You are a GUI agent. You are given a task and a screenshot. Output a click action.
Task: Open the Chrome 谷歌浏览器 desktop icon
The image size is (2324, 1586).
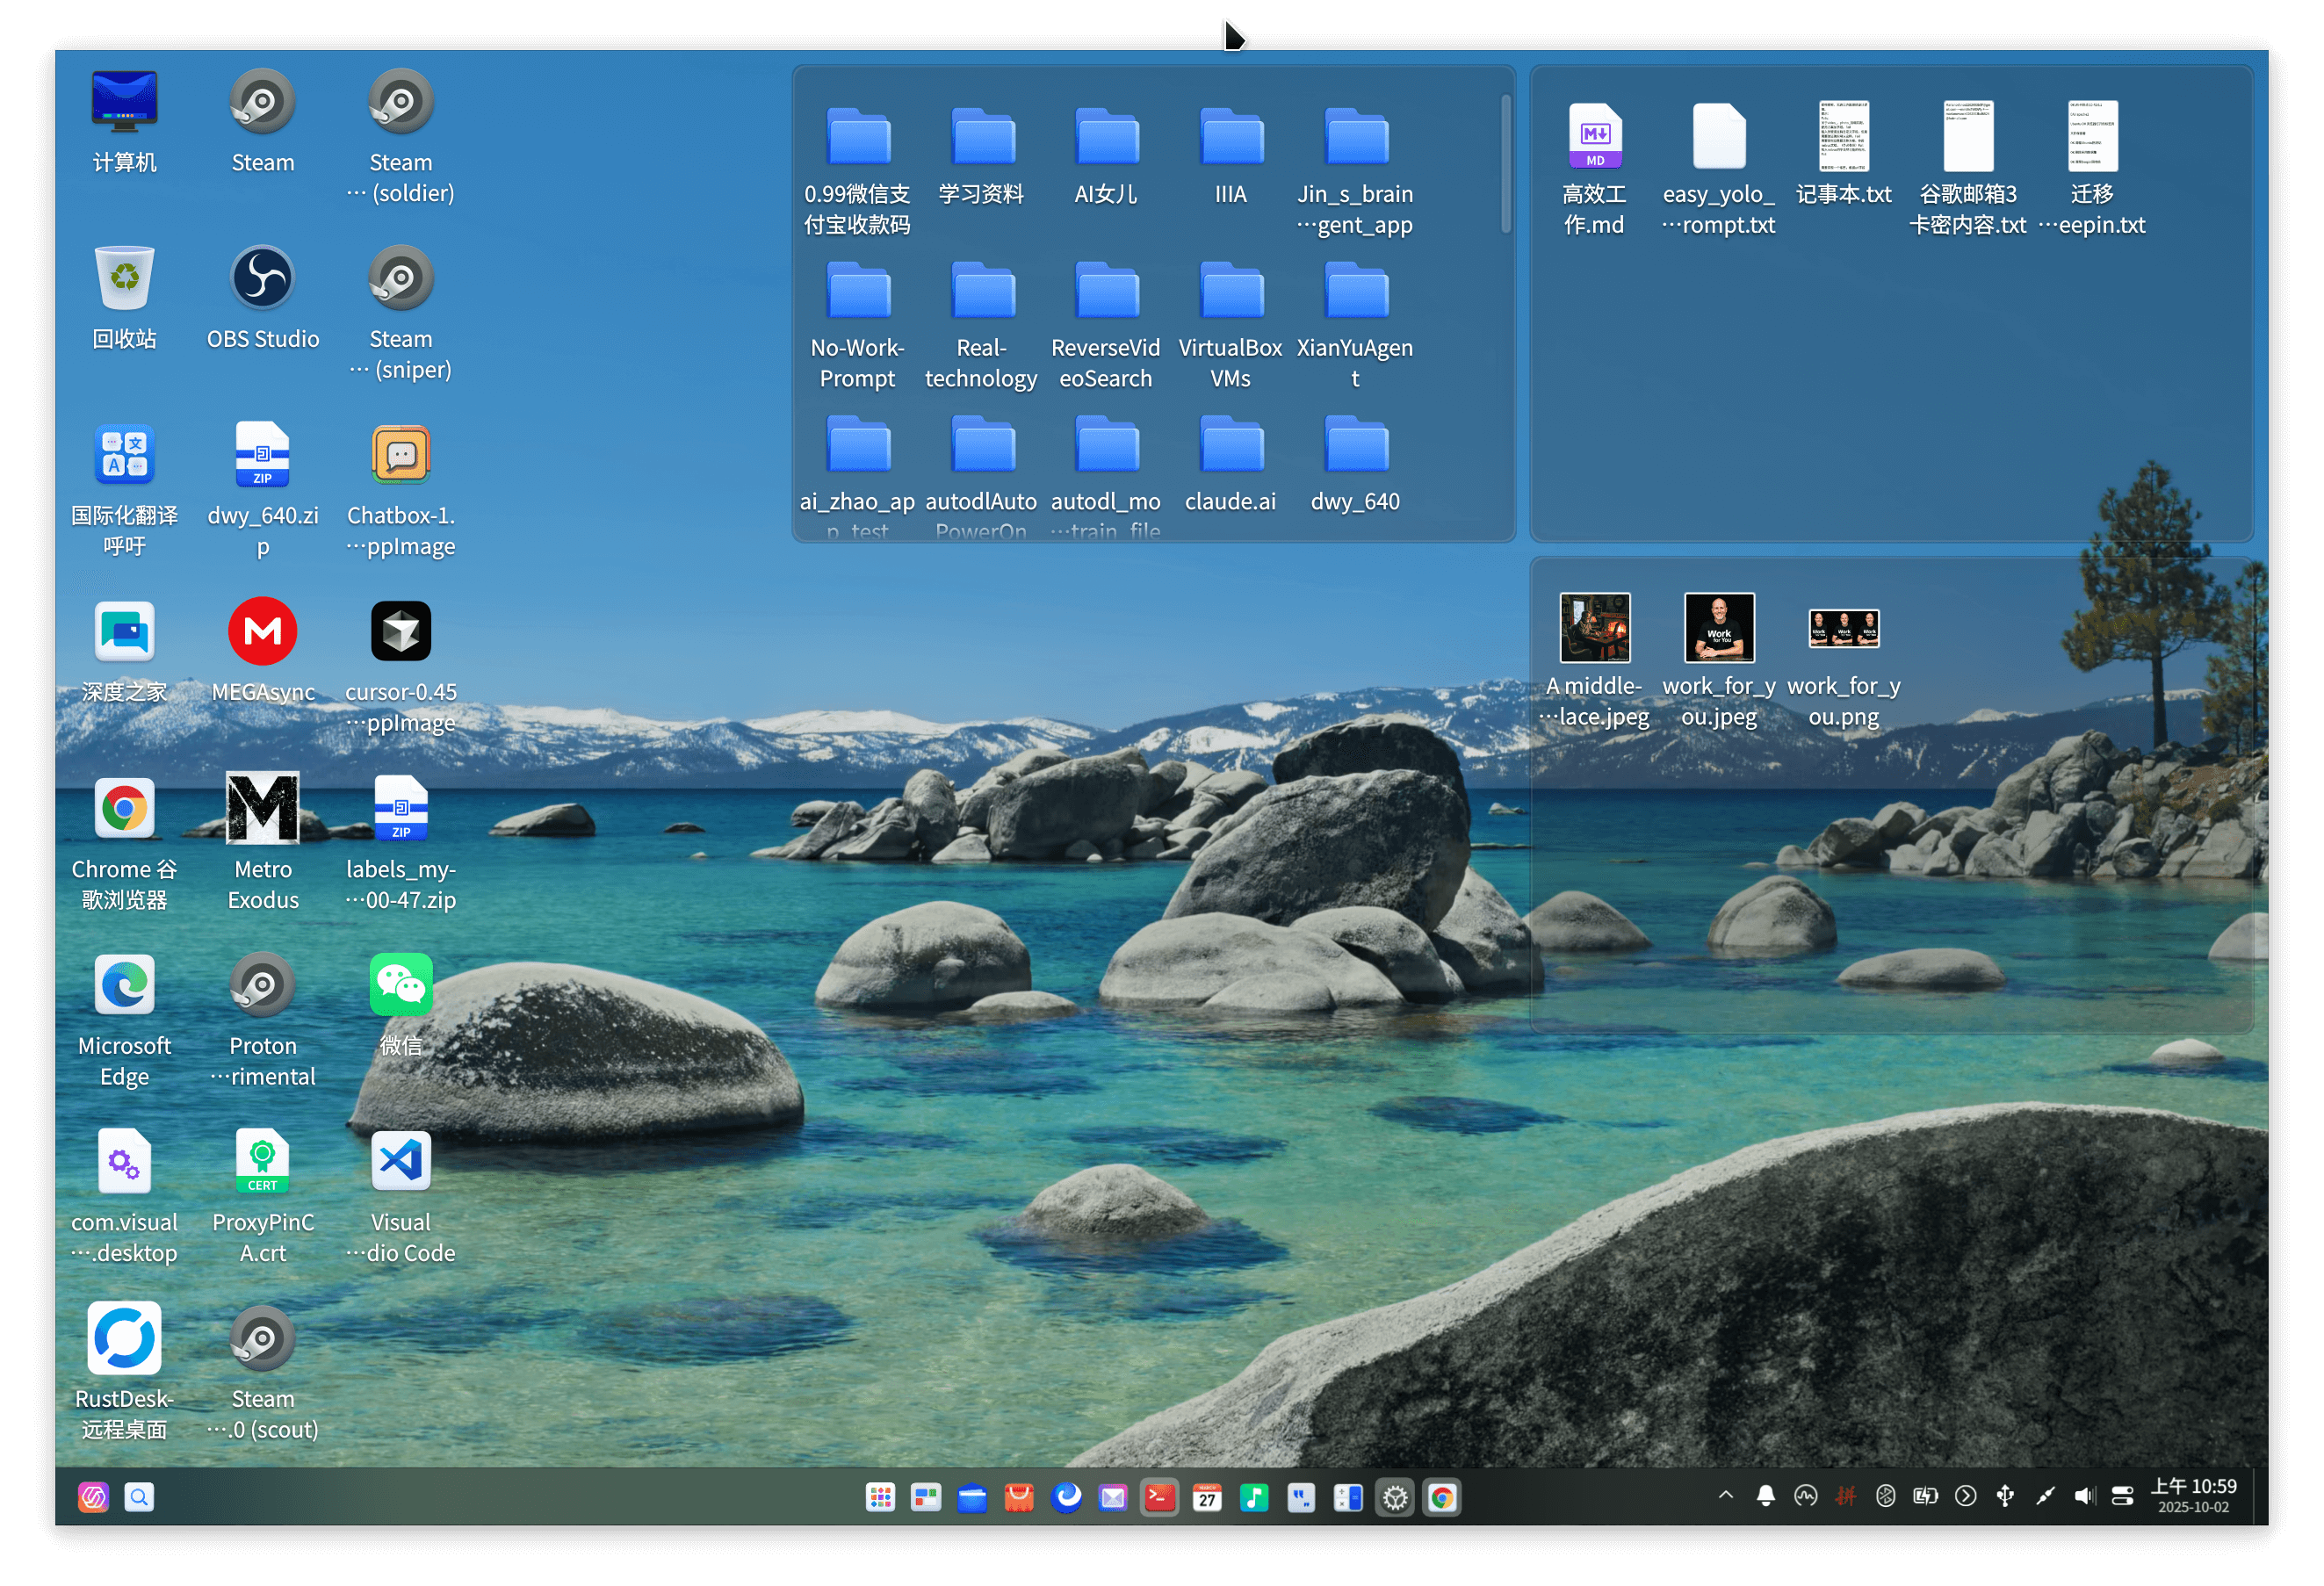124,809
